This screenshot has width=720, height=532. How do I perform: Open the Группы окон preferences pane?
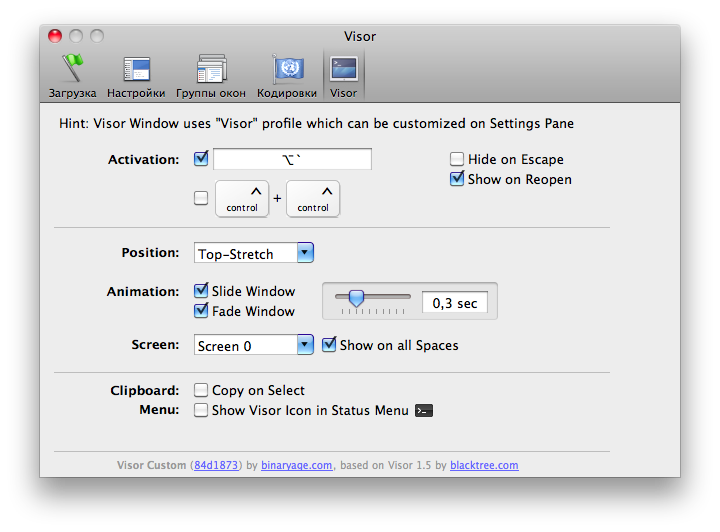[210, 76]
